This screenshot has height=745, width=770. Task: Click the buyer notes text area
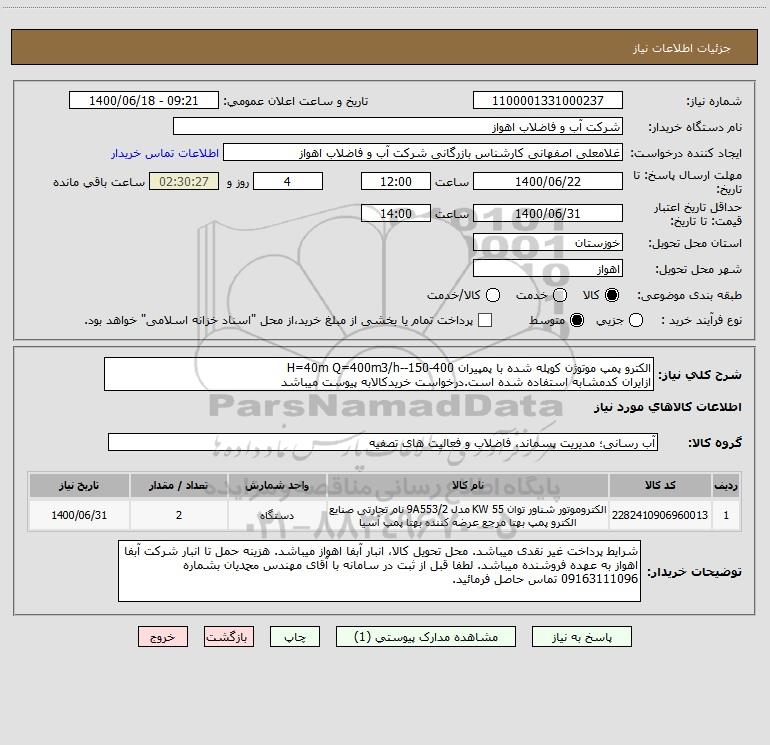click(379, 571)
